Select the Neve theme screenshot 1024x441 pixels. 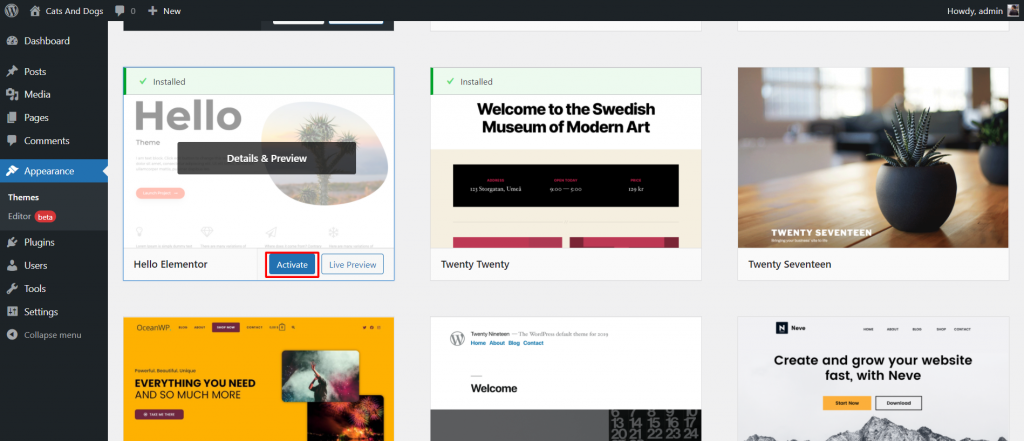point(873,379)
